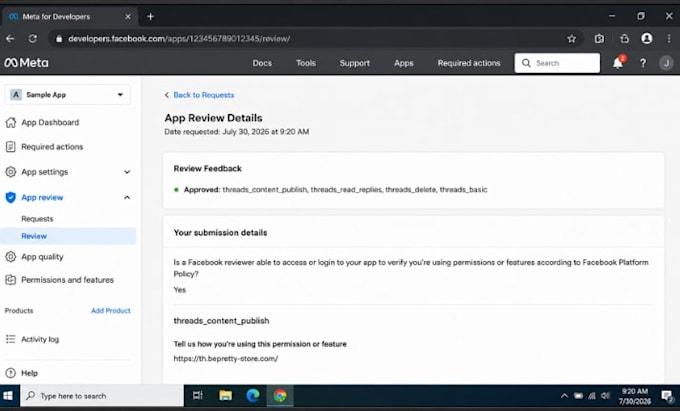Viewport: 680px width, 411px height.
Task: Click the Windows taskbar search box
Action: 101,395
